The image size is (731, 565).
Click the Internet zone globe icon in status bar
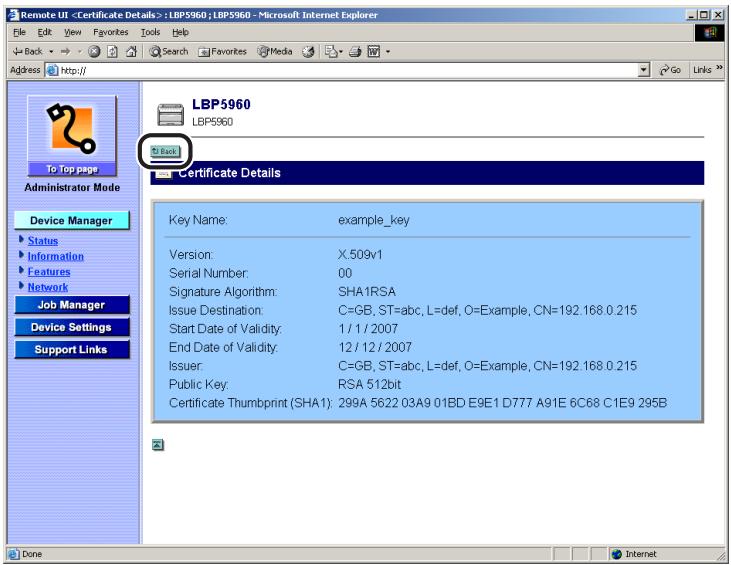point(617,554)
